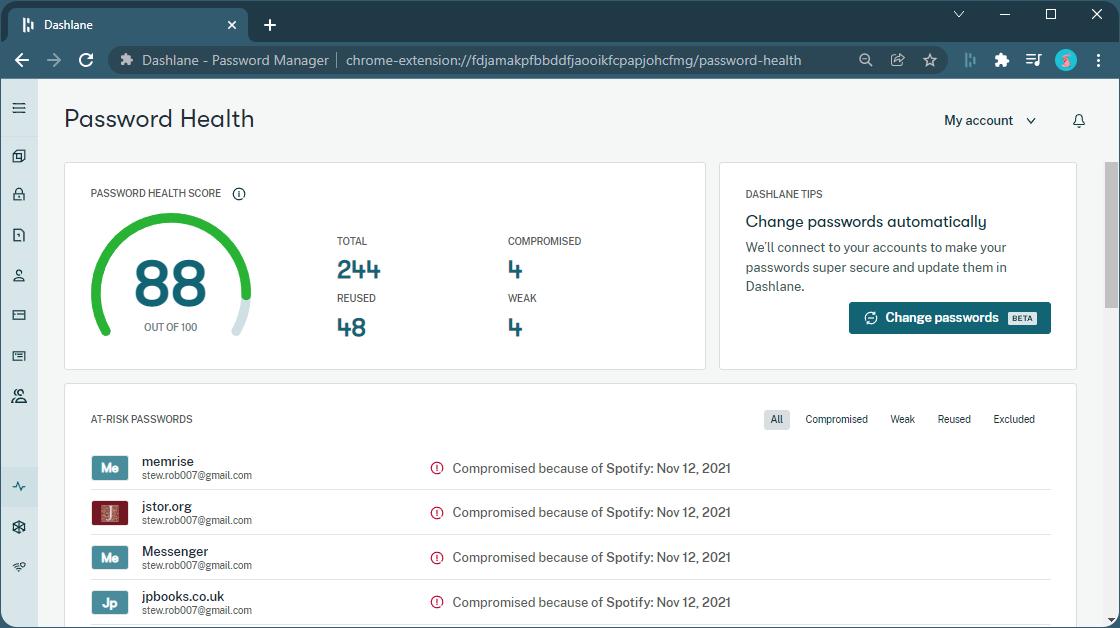Open Payments card icon in sidebar

[x=19, y=315]
